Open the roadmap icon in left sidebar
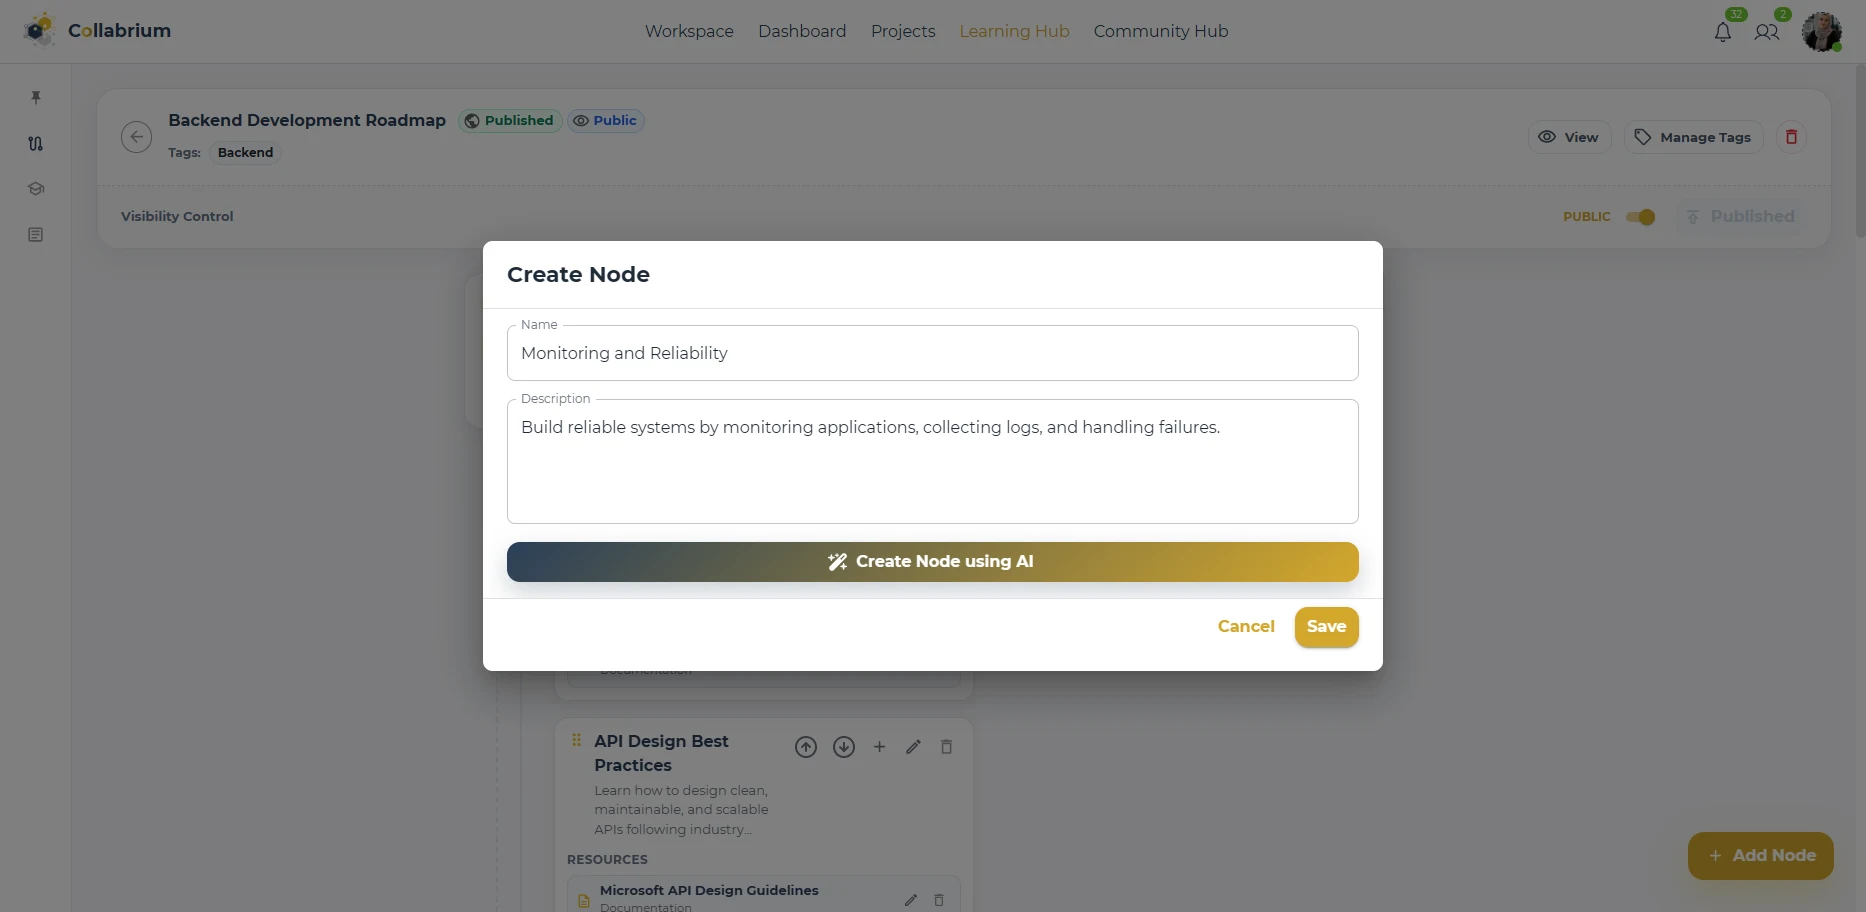Screen dimensions: 1866x912 tap(36, 143)
